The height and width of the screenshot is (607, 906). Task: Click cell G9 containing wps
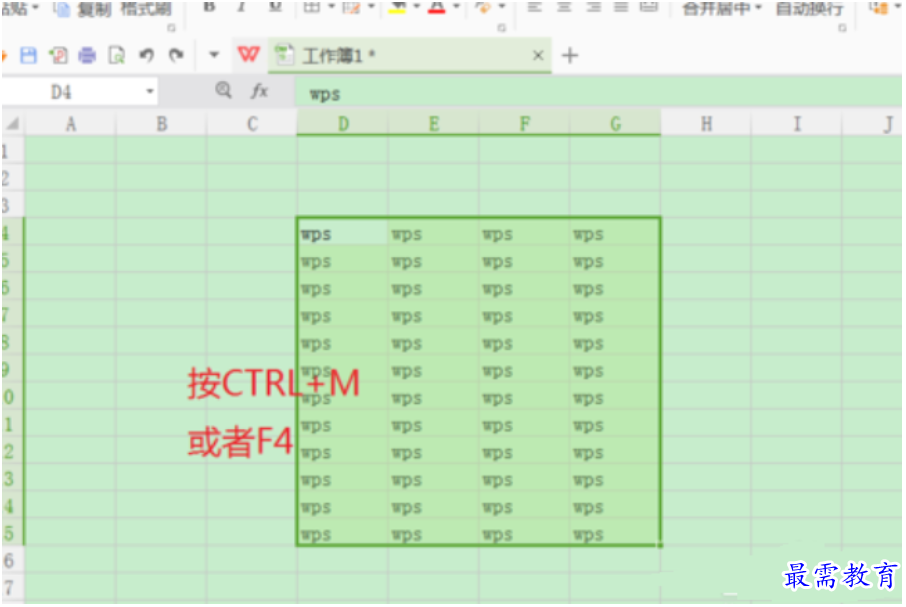pyautogui.click(x=615, y=370)
